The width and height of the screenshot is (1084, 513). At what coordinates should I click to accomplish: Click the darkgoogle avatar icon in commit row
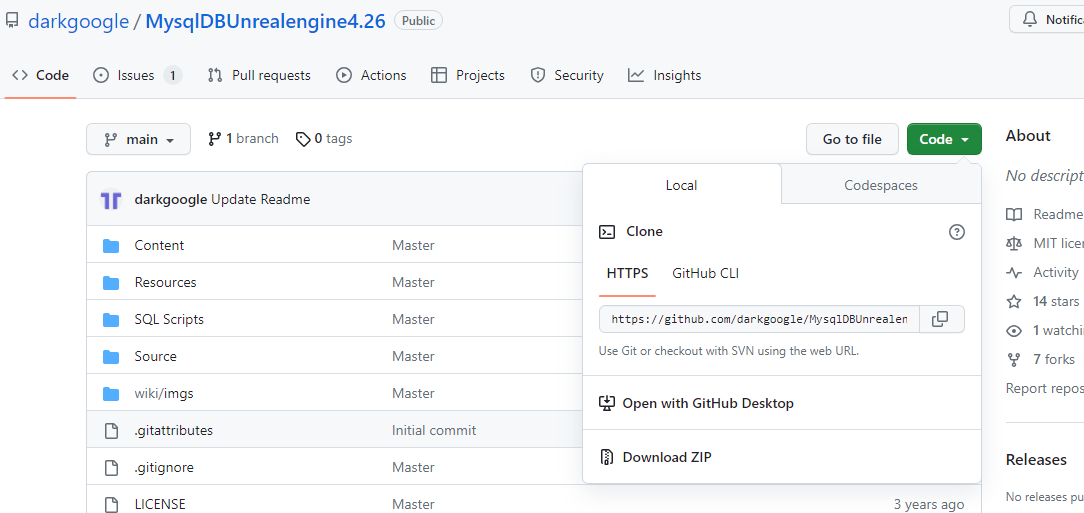pyautogui.click(x=111, y=200)
